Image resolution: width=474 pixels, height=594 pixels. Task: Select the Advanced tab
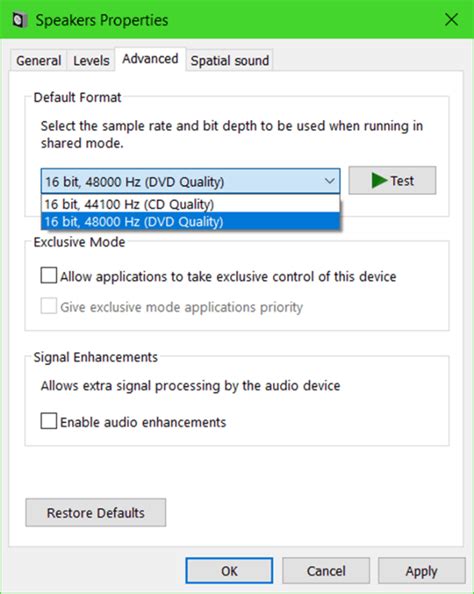pyautogui.click(x=150, y=59)
